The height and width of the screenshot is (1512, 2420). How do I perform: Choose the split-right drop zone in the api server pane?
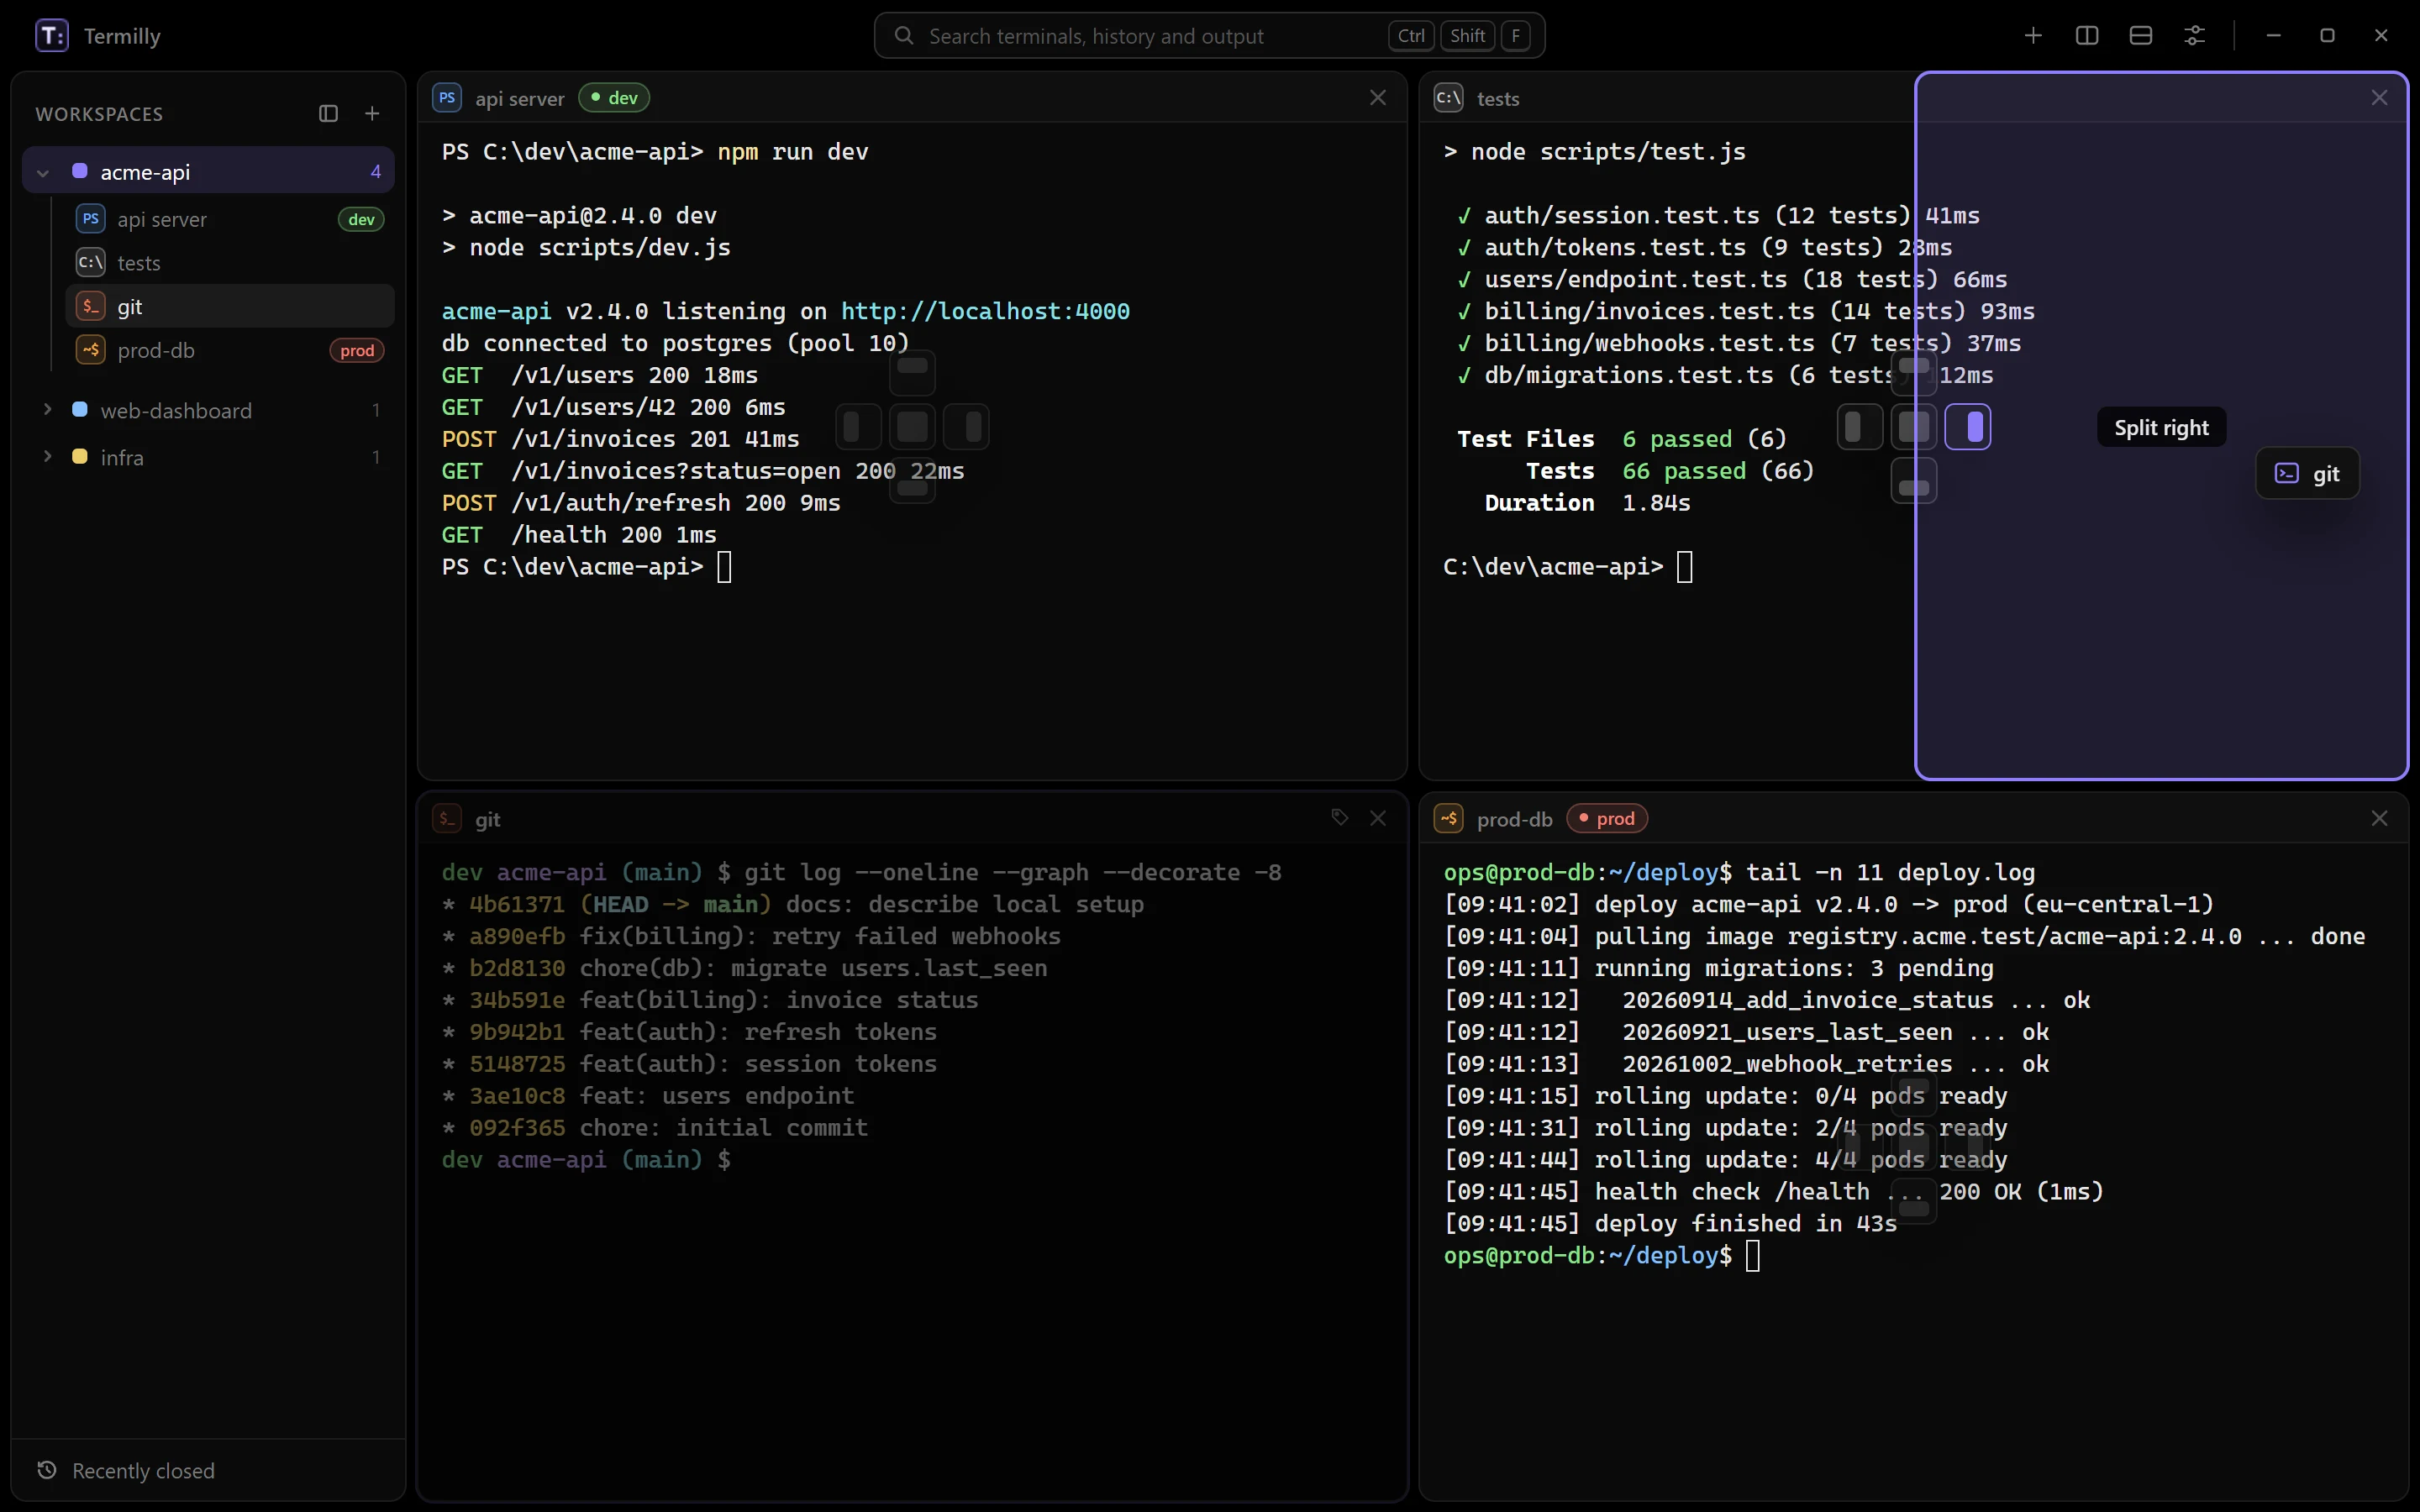[966, 427]
